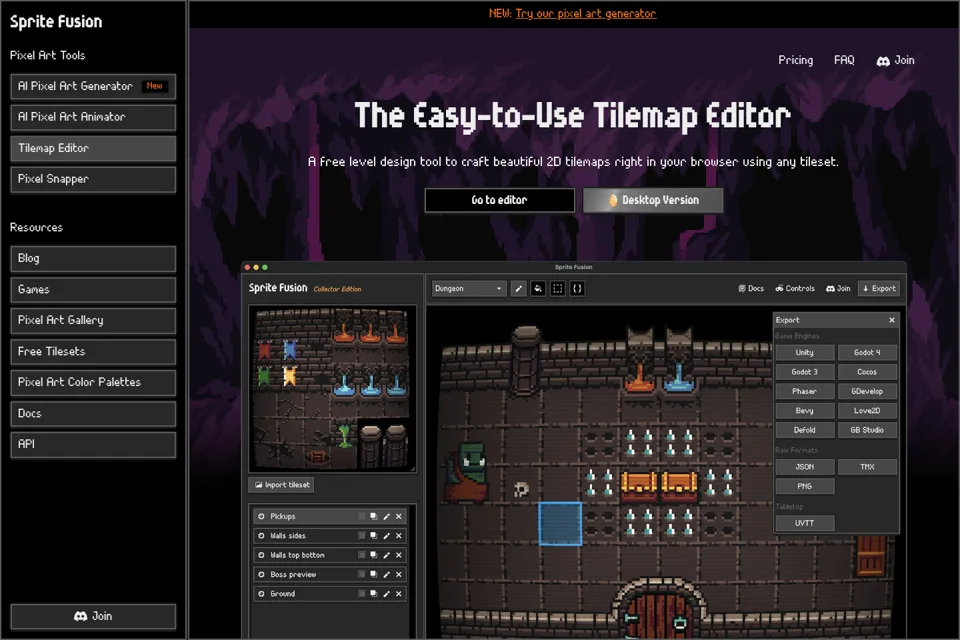Screen dimensions: 960x640
Task: Delete the Pickups layer
Action: click(x=399, y=516)
